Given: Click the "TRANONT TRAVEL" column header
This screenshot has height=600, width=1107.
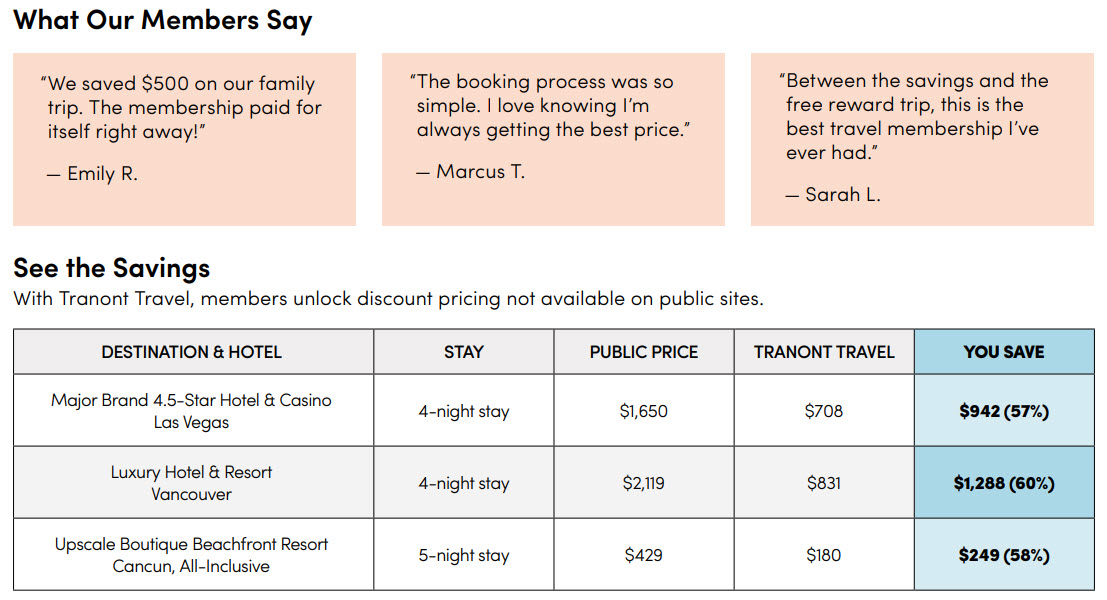Looking at the screenshot, I should (x=824, y=352).
